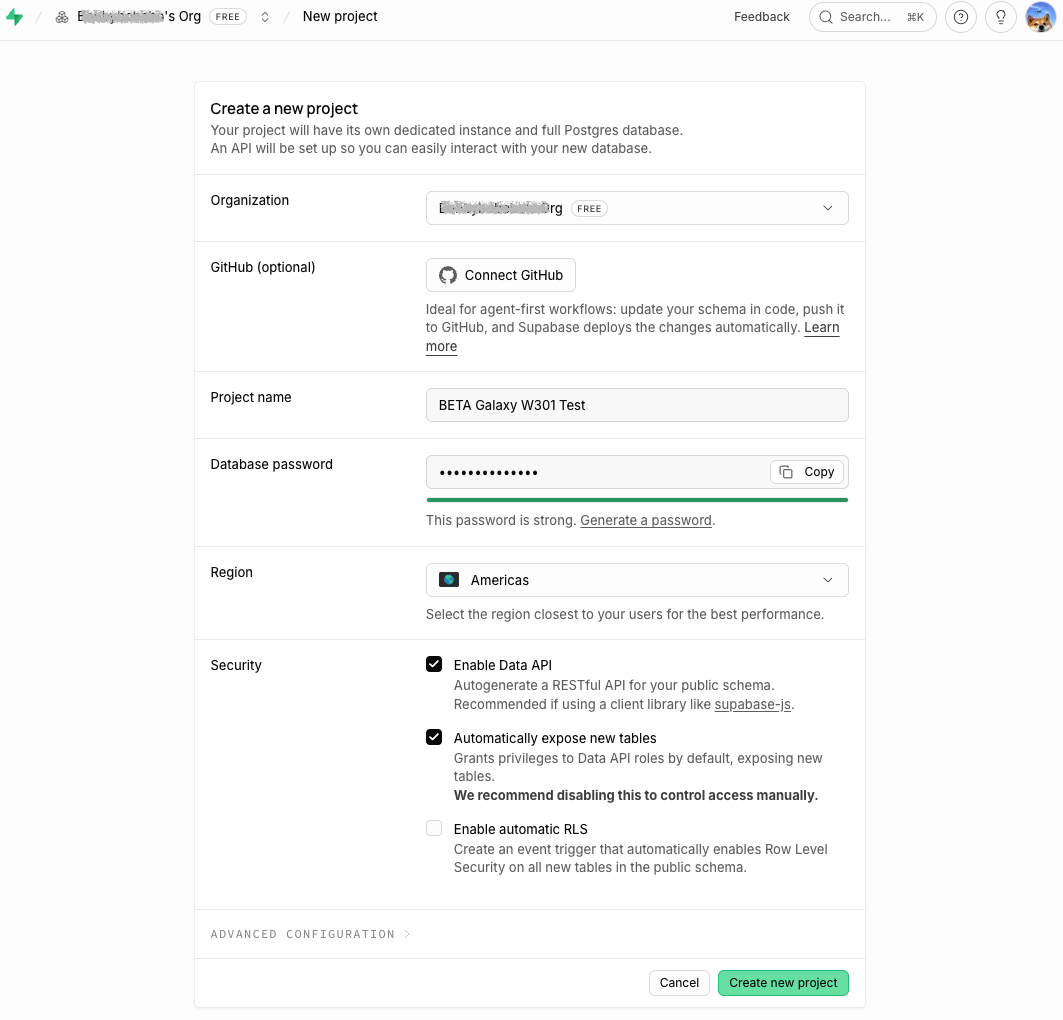This screenshot has height=1020, width=1063.
Task: Uncheck Enable Data API
Action: pos(434,664)
